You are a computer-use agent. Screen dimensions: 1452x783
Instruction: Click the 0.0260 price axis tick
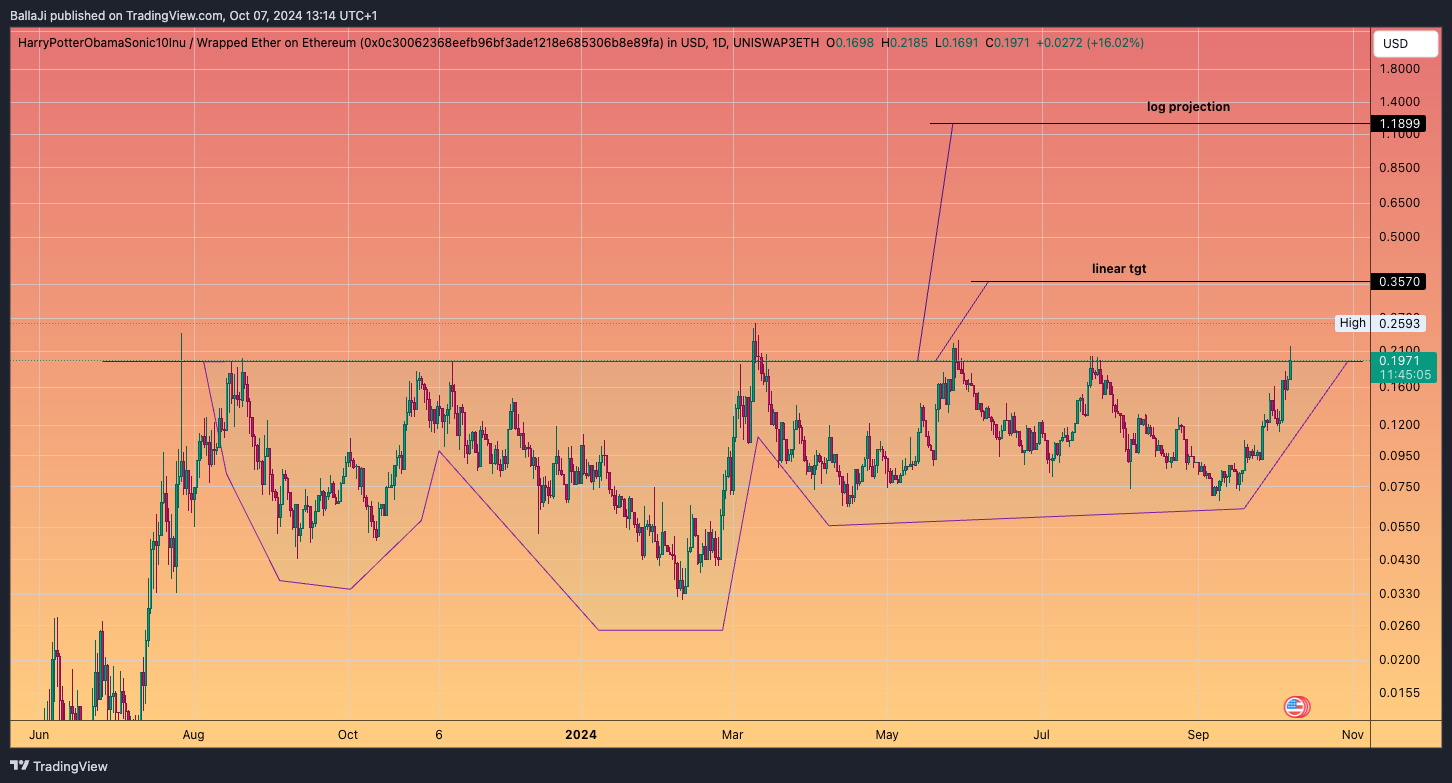[1400, 626]
